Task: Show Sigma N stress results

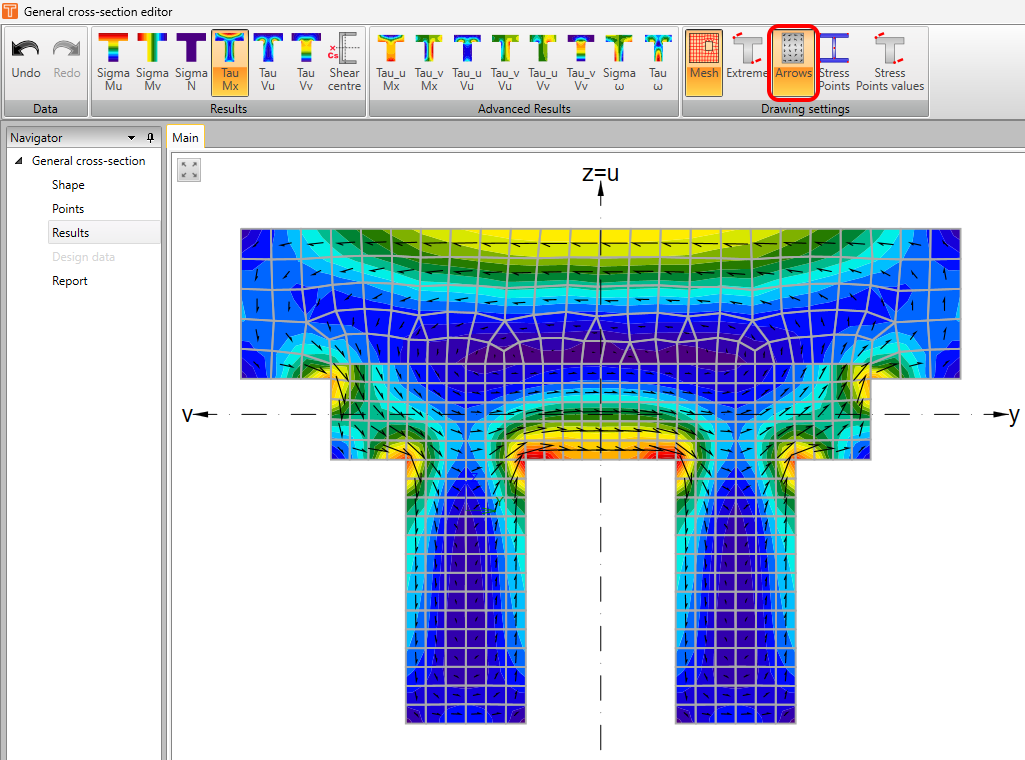Action: coord(191,61)
